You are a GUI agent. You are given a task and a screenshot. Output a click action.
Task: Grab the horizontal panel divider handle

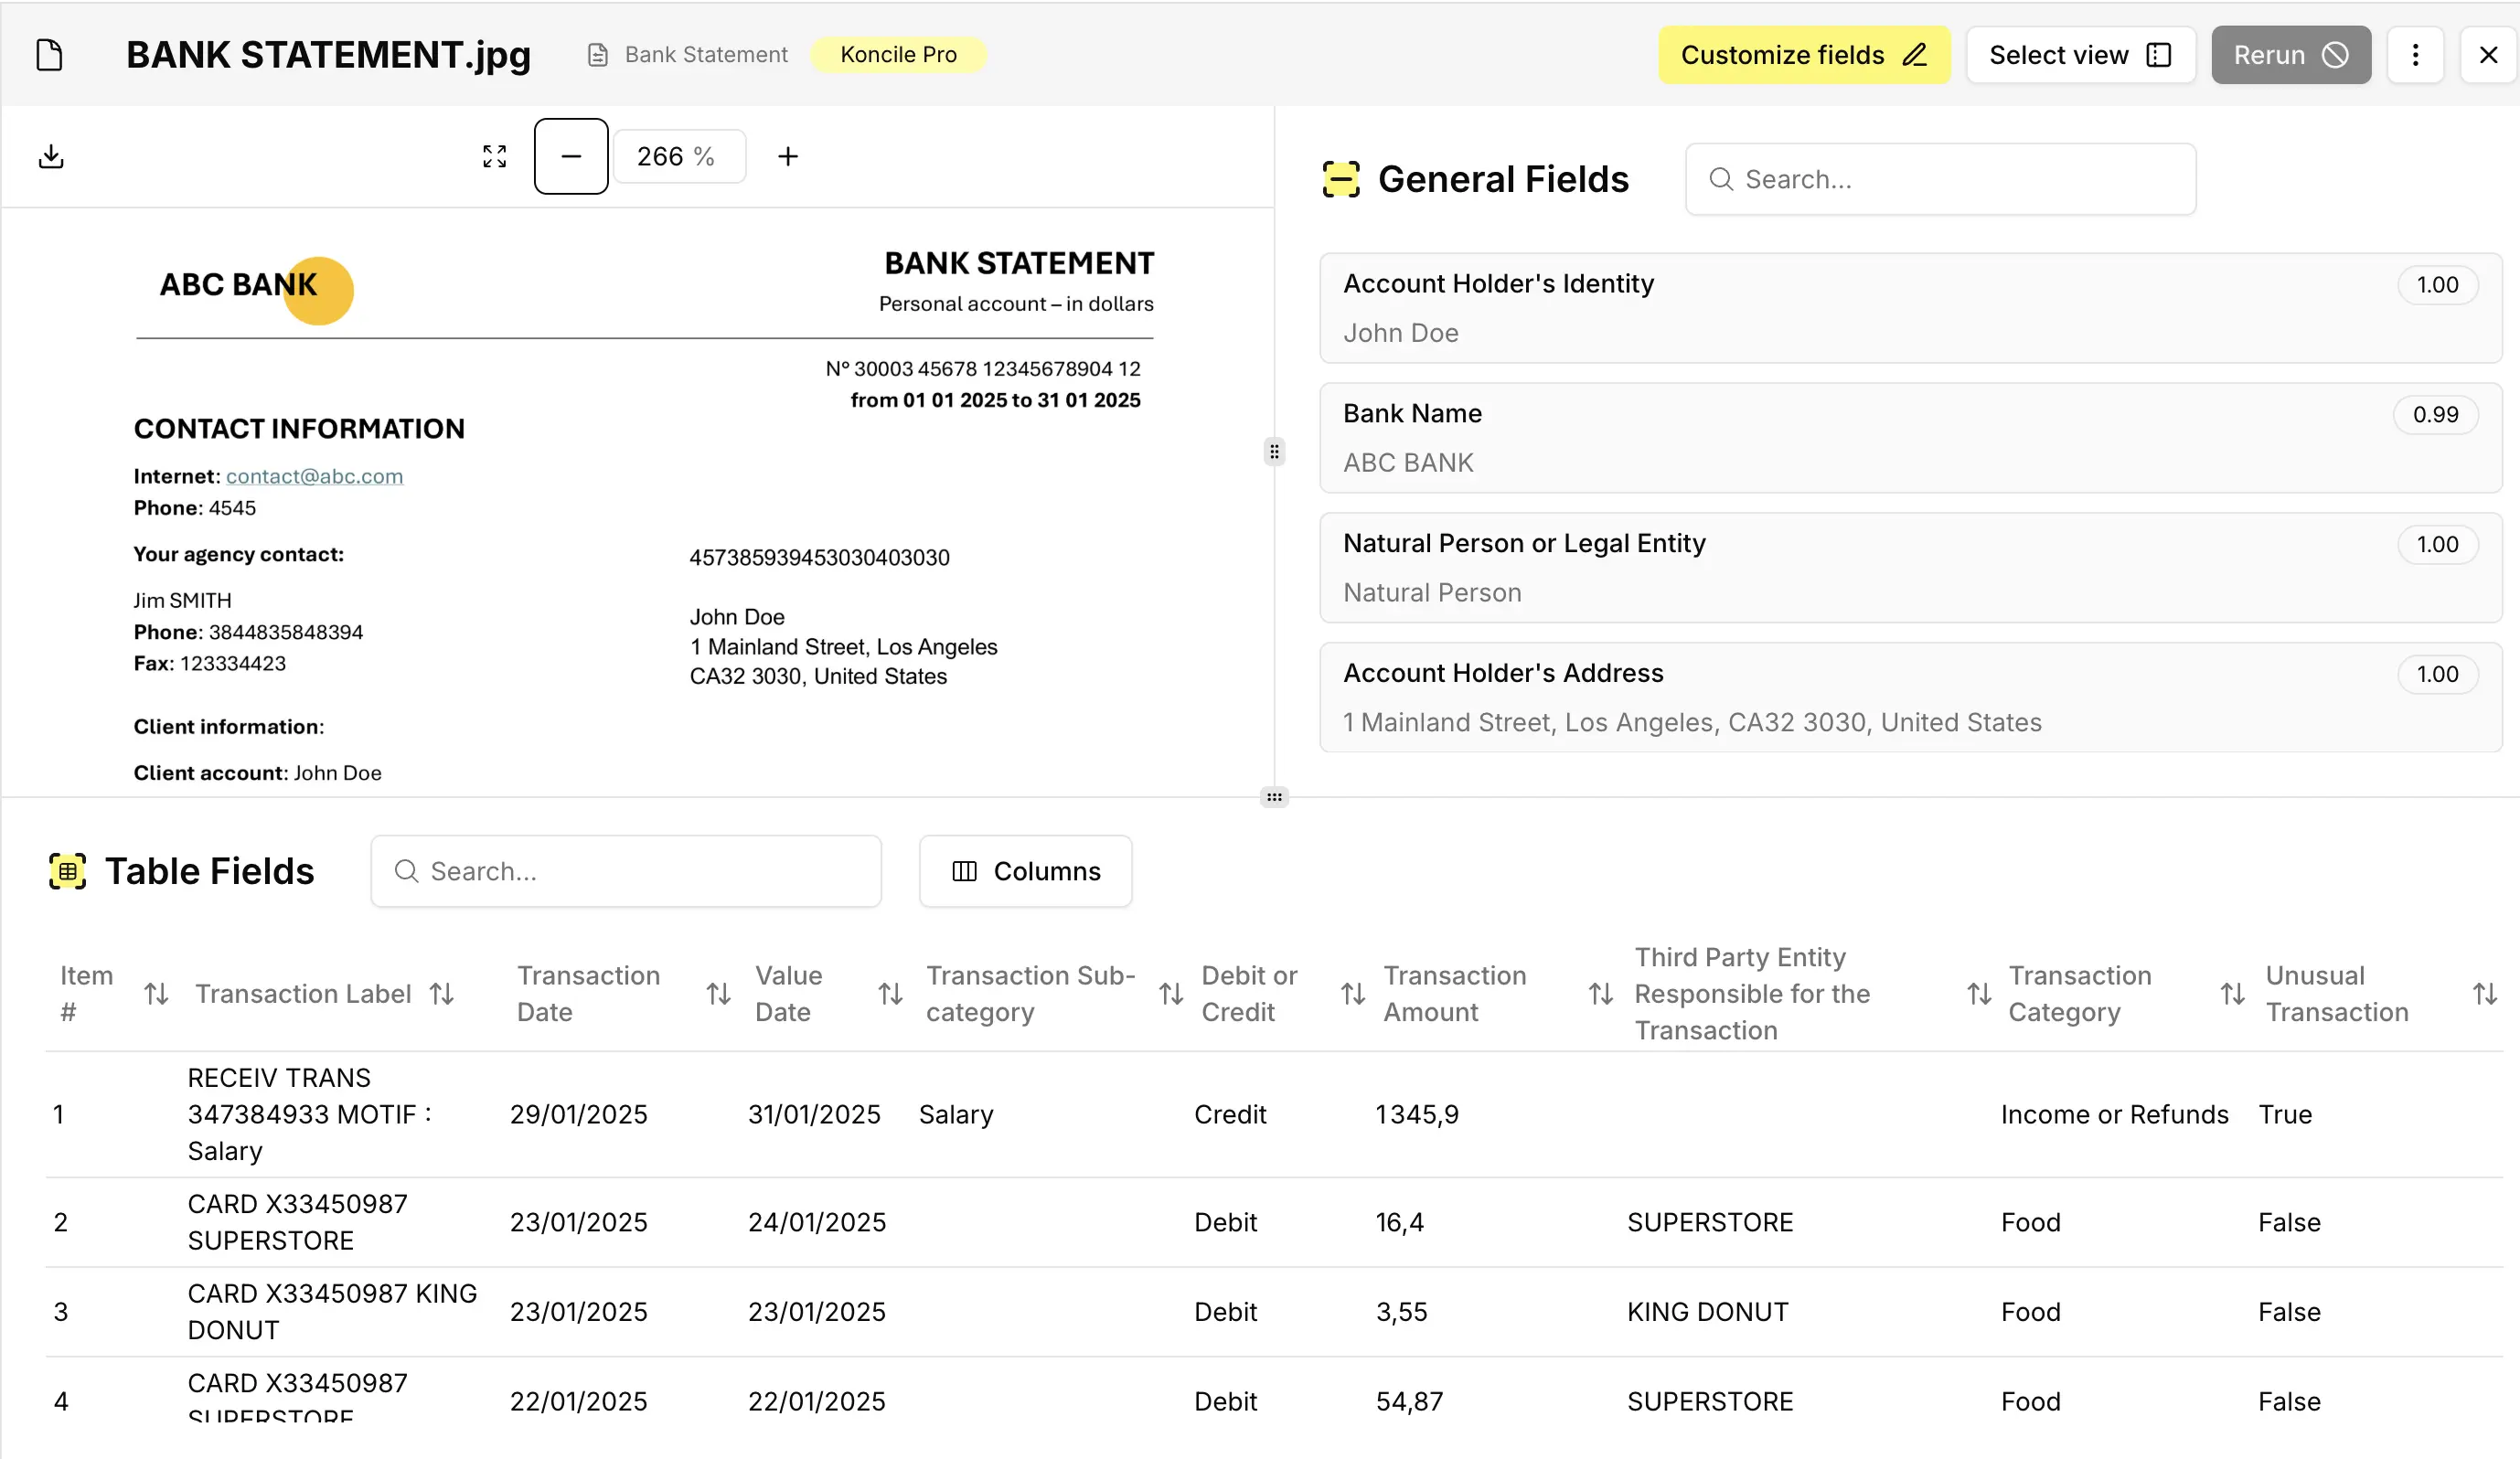click(1274, 797)
